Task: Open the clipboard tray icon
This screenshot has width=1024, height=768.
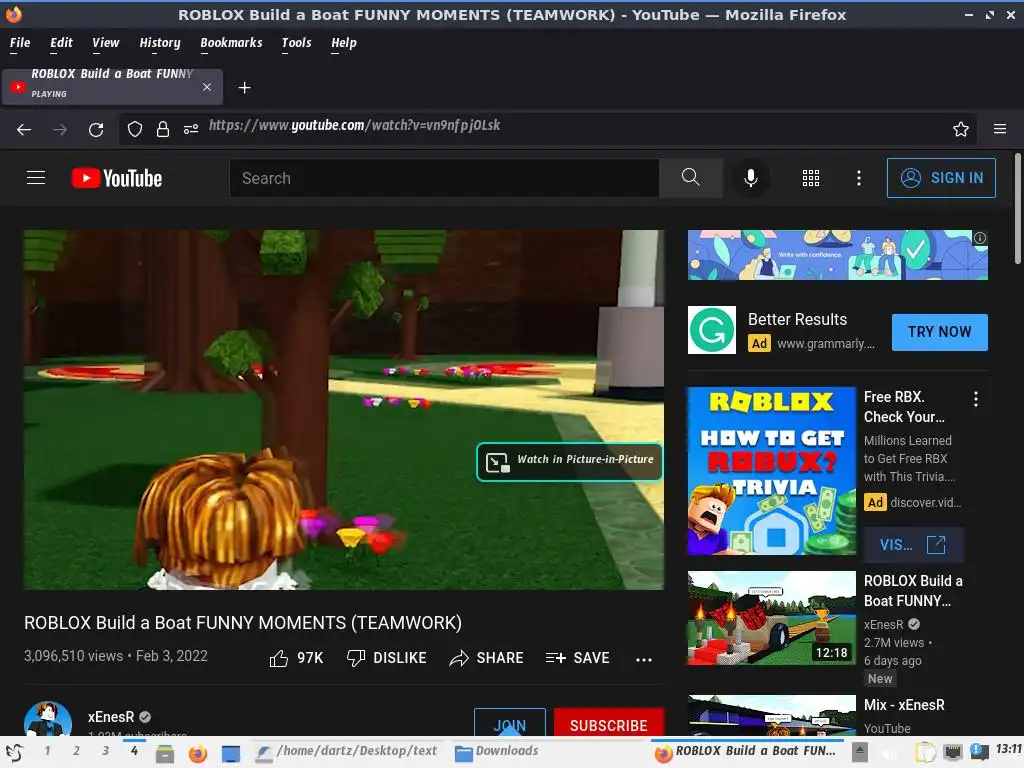Action: pyautogui.click(x=925, y=752)
